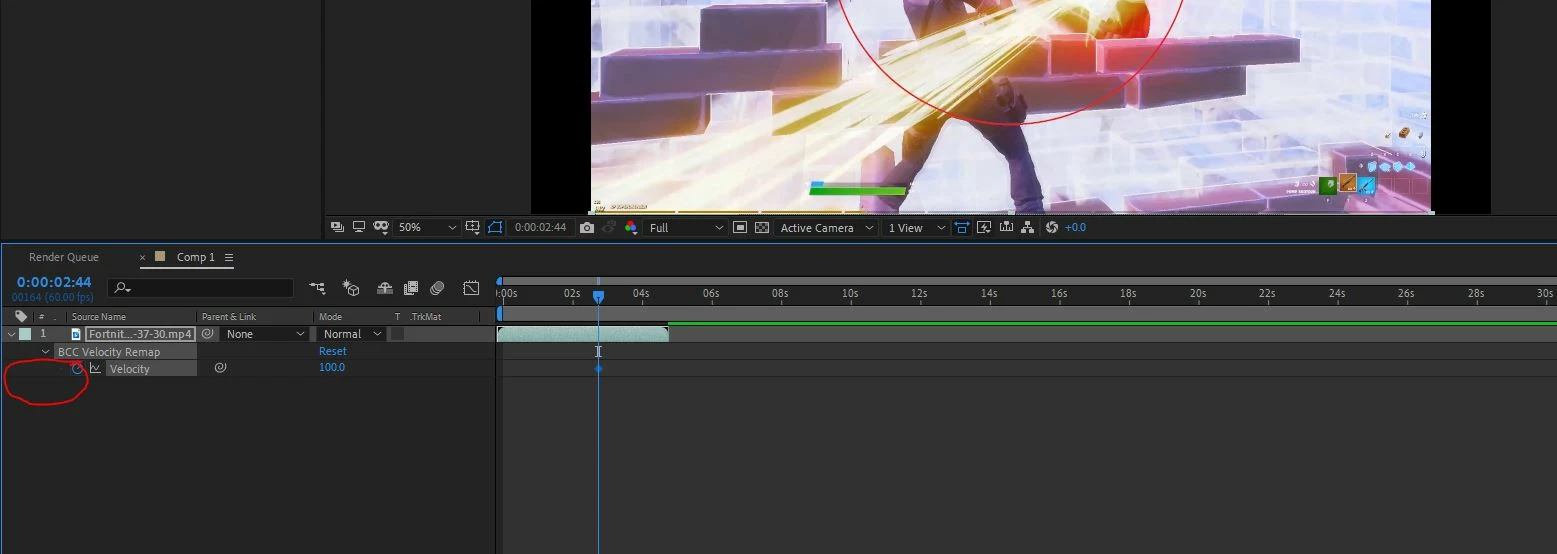The width and height of the screenshot is (1557, 554).
Task: Open the Comp 1 panel menu
Action: pos(229,257)
